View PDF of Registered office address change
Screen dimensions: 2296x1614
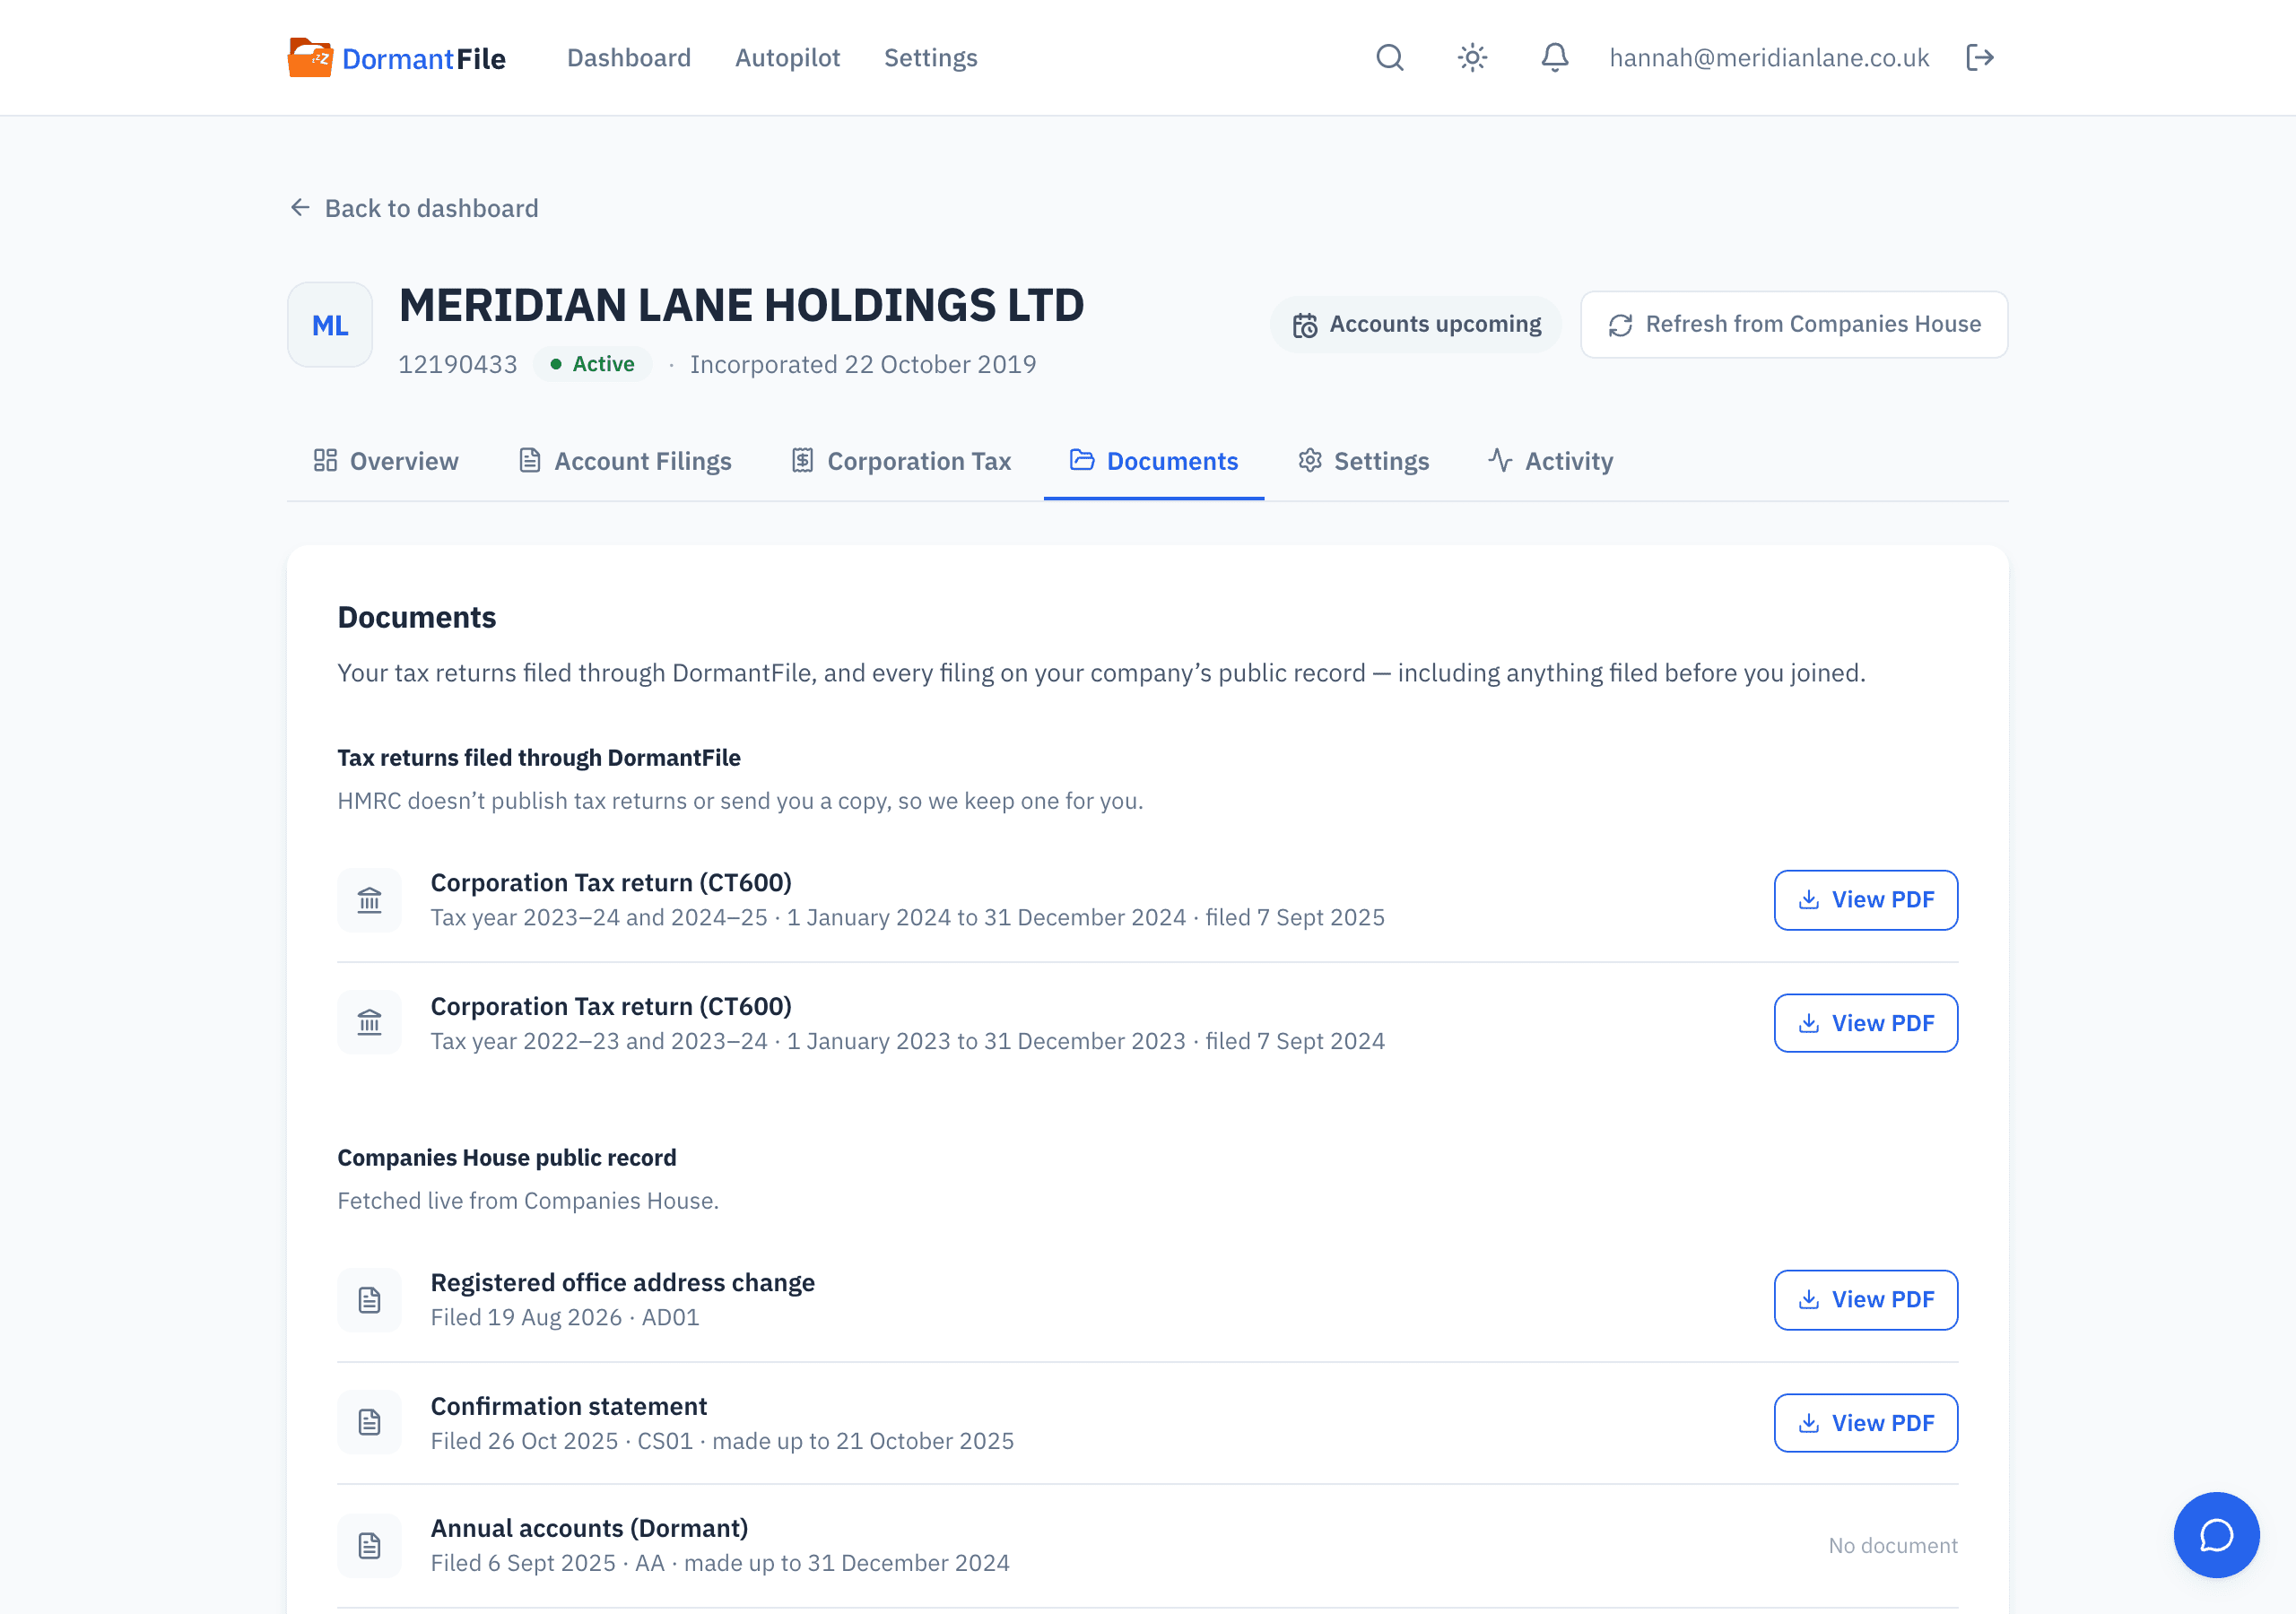(1866, 1300)
